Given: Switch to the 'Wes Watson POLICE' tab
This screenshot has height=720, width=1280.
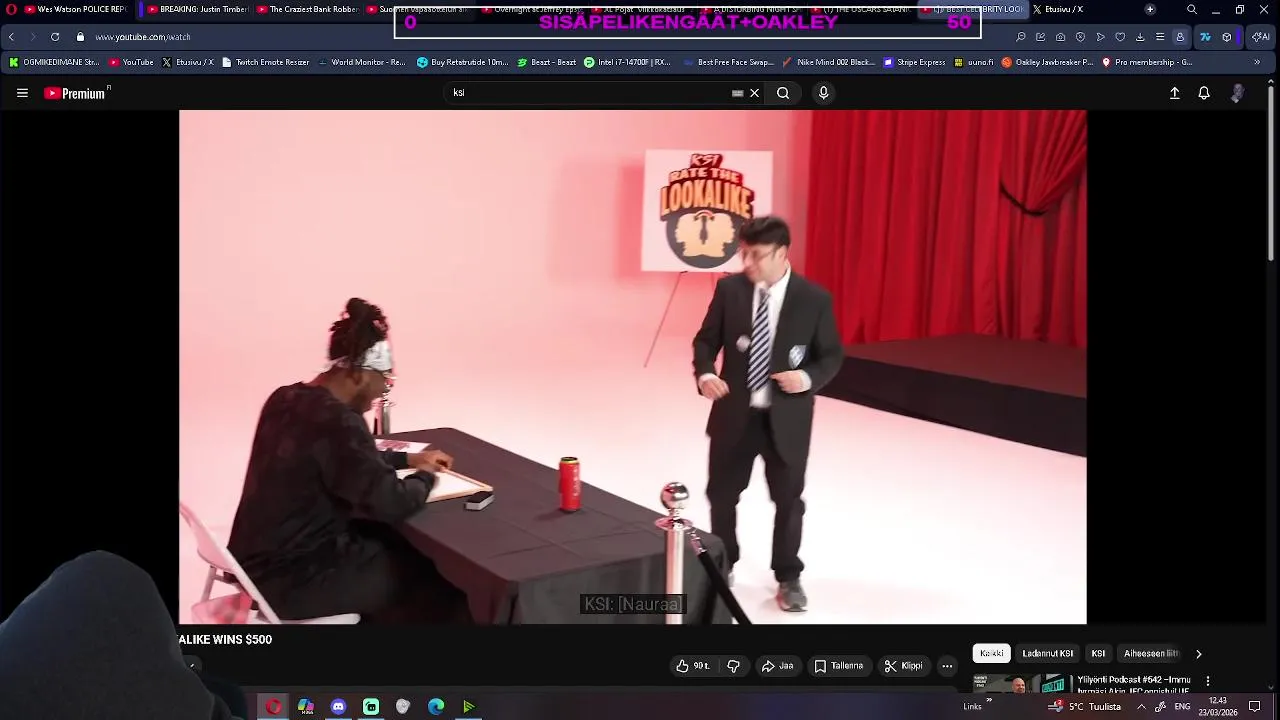Looking at the screenshot, I should pyautogui.click(x=75, y=9).
